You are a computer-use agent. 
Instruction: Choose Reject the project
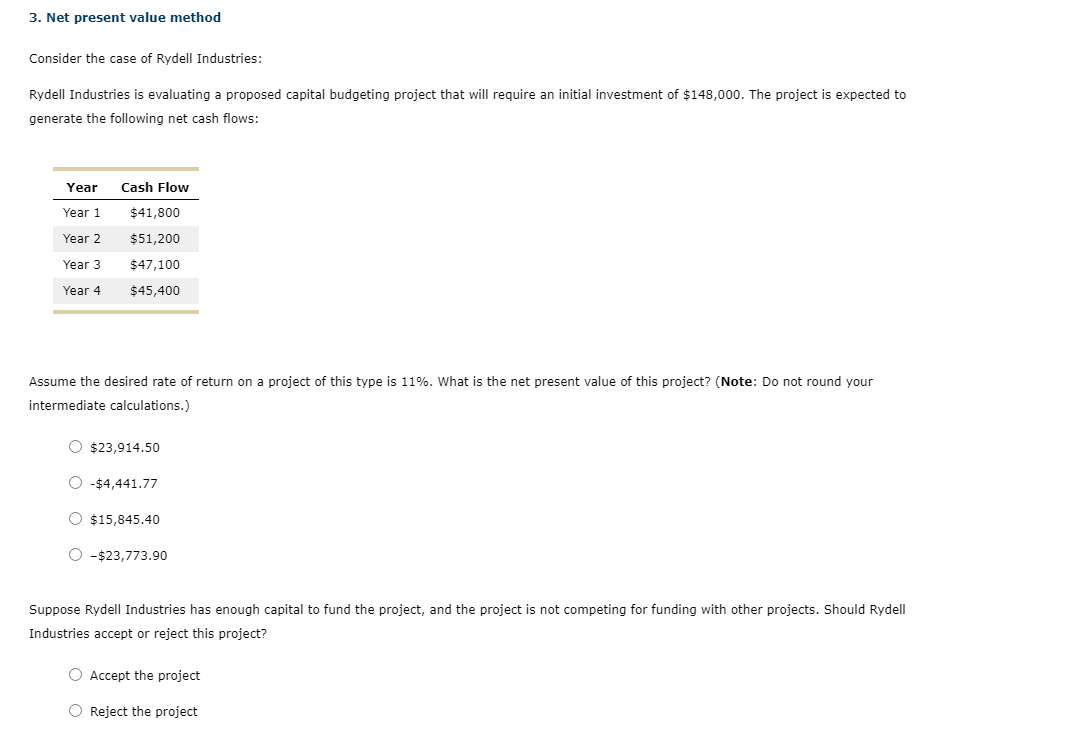[x=75, y=711]
